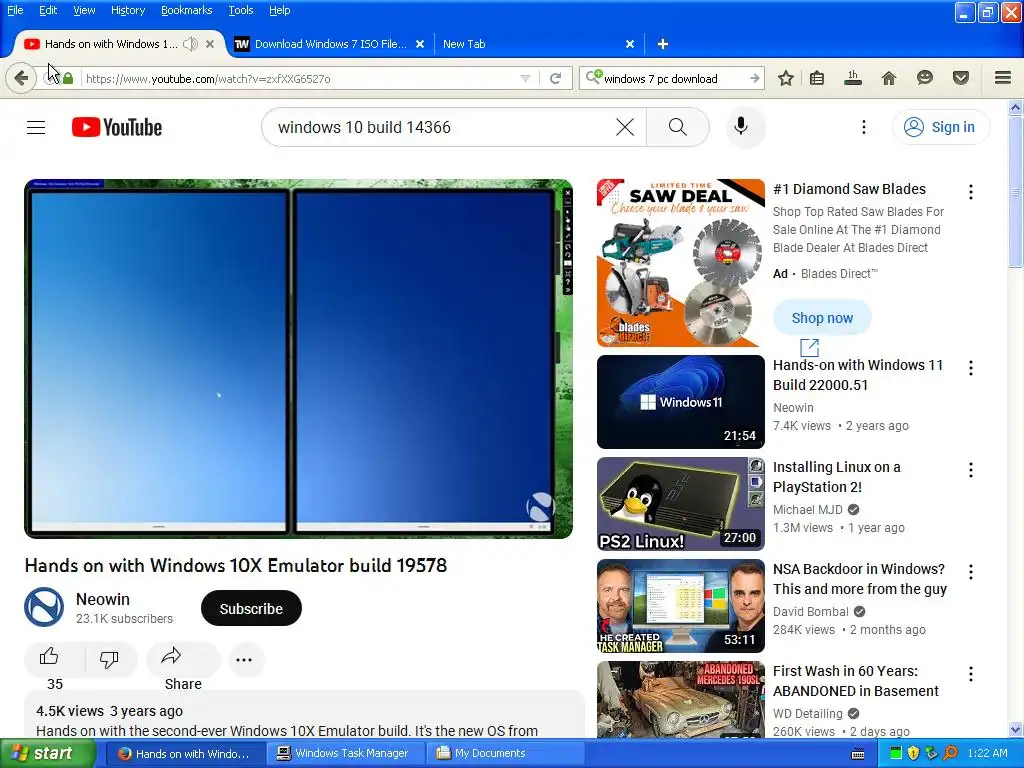The height and width of the screenshot is (768, 1024).
Task: Open options for PlayStation 2 Linux video
Action: (x=971, y=470)
